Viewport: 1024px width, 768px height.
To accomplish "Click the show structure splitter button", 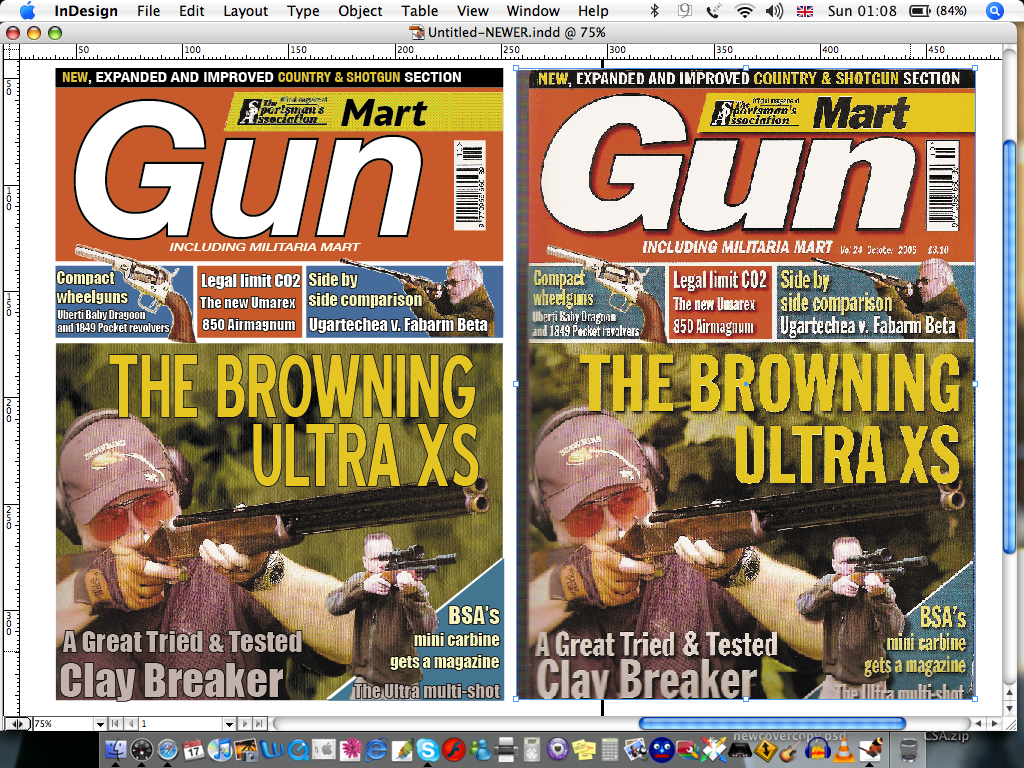I will (x=19, y=724).
